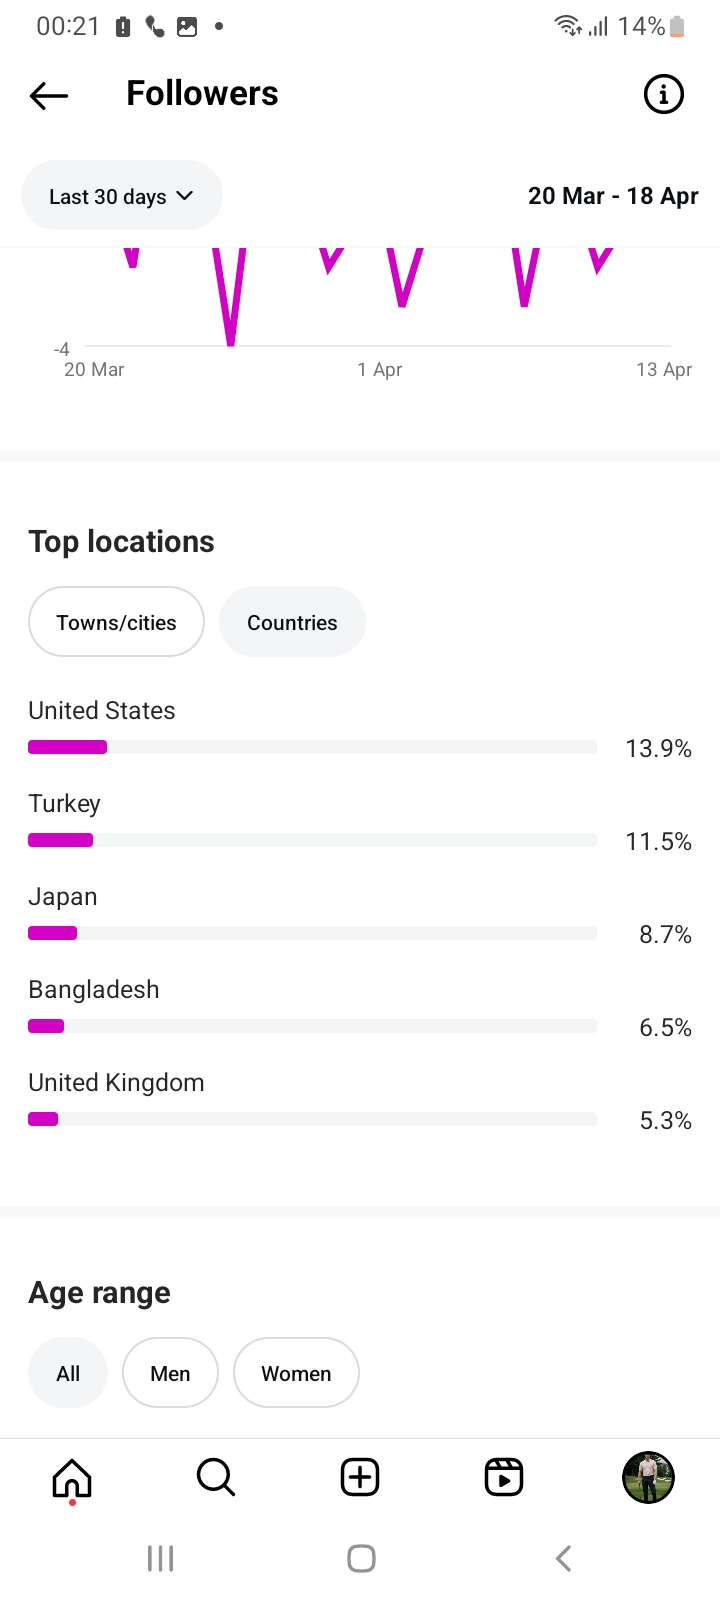
Task: Expand the Last 30 days dropdown
Action: point(121,196)
